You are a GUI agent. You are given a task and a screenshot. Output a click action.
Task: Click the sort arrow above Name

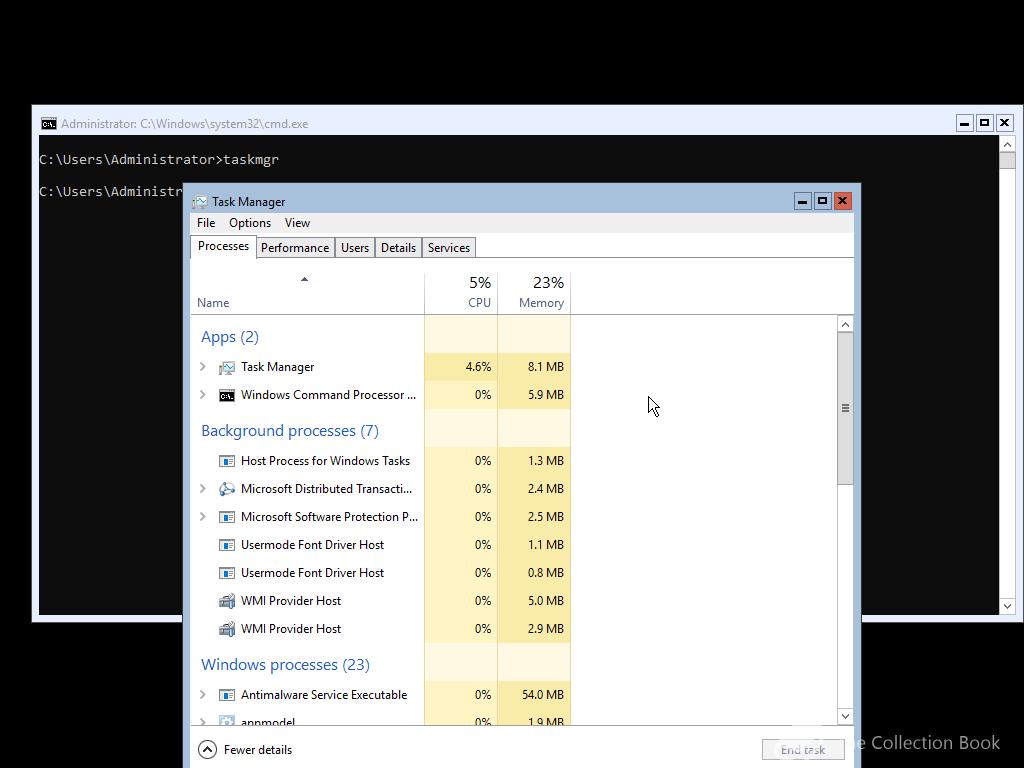pos(304,280)
